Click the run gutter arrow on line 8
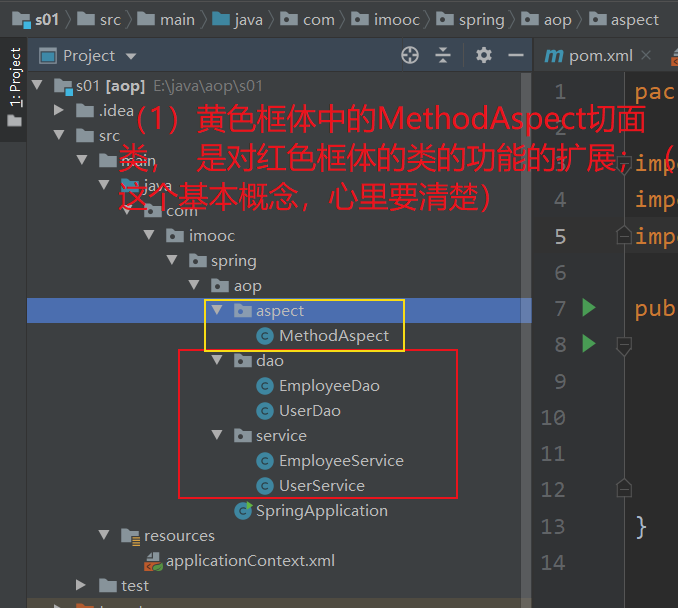 click(588, 344)
